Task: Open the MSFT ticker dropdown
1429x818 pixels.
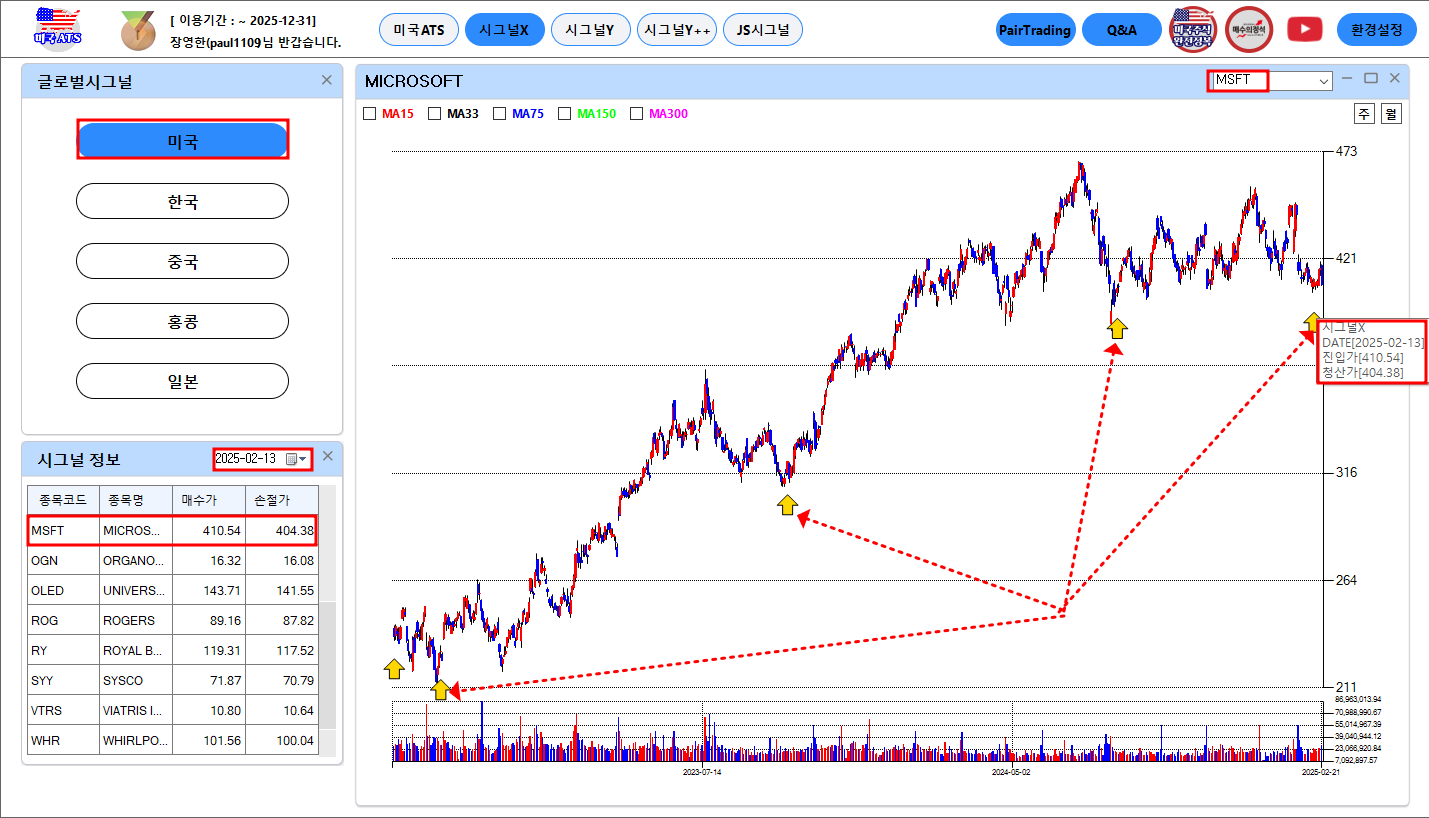Action: click(x=1324, y=80)
